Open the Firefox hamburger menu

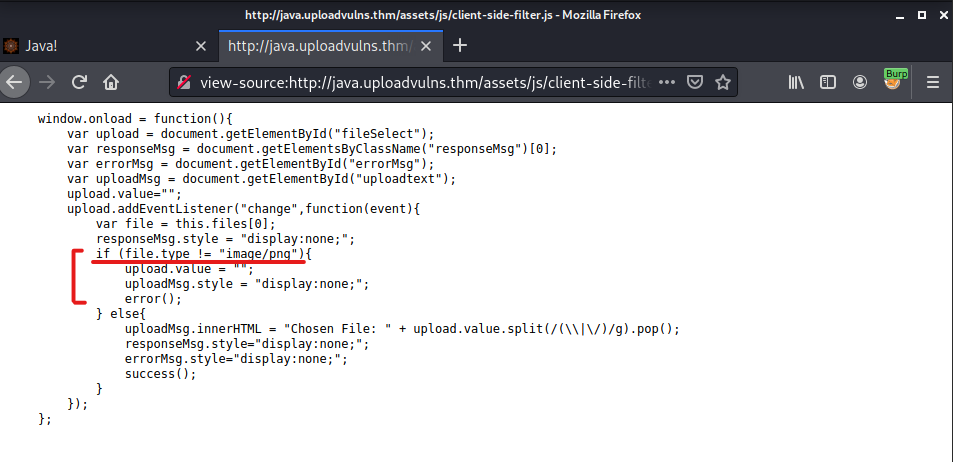click(x=933, y=82)
